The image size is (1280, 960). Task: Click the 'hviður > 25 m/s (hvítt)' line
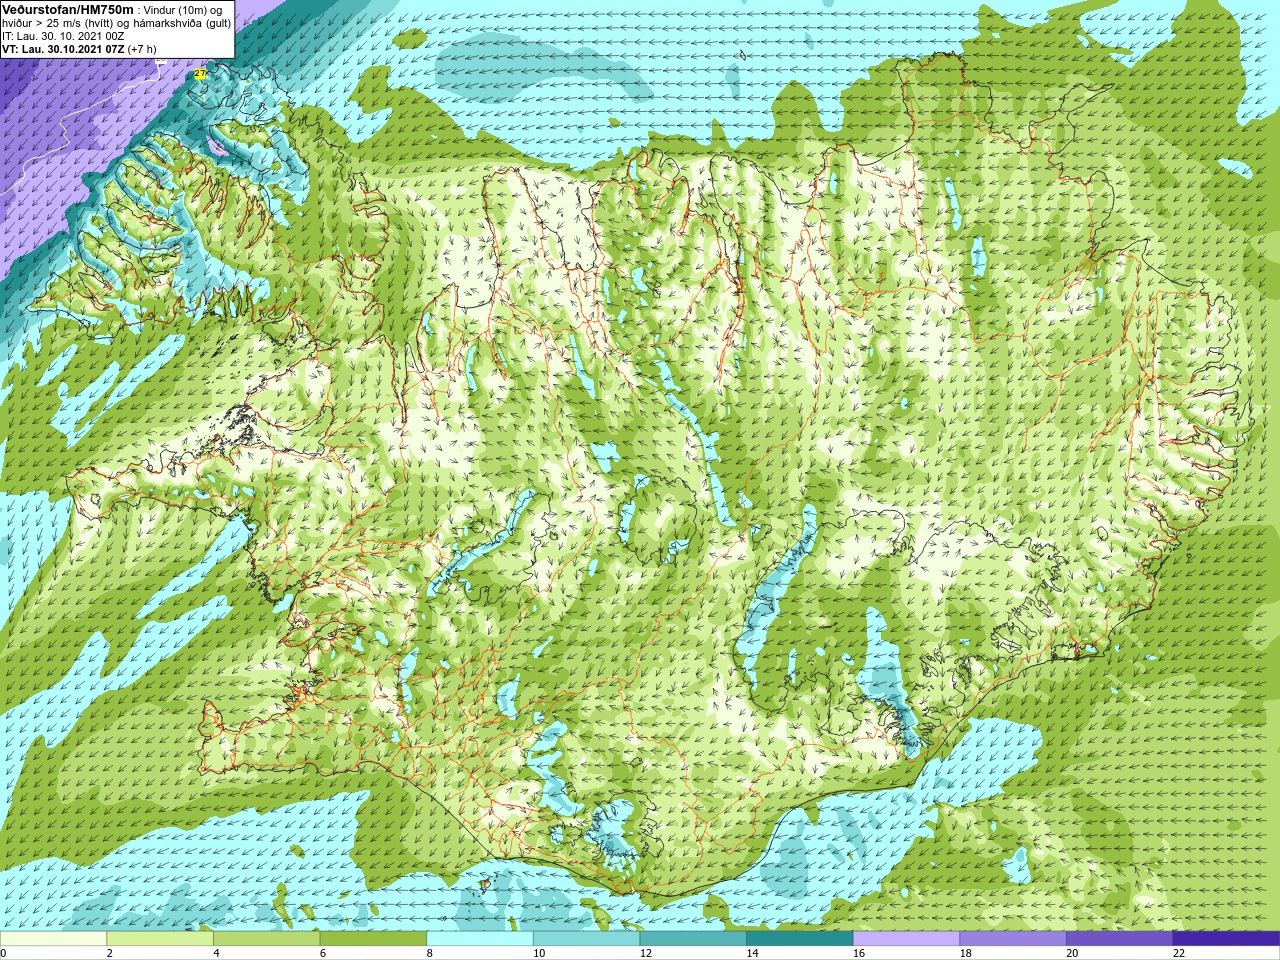point(58,23)
